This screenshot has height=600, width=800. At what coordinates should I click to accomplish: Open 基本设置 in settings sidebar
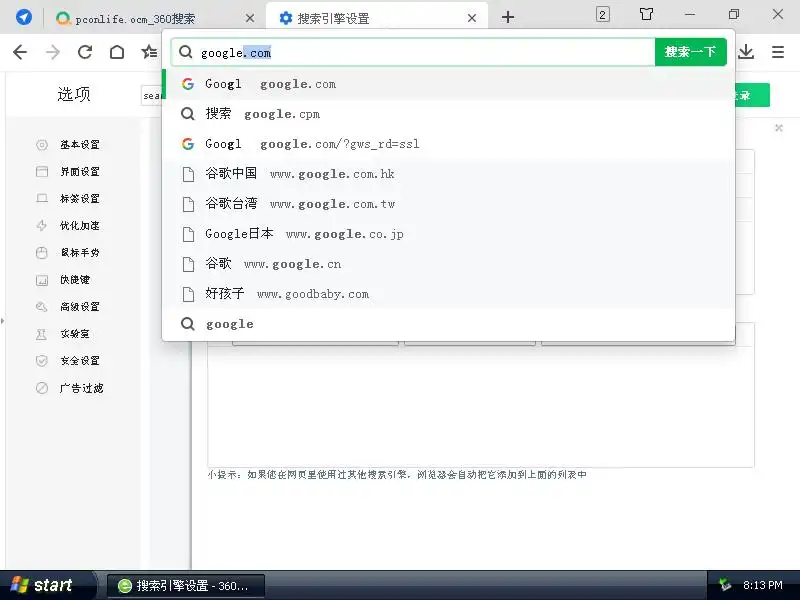pyautogui.click(x=80, y=145)
